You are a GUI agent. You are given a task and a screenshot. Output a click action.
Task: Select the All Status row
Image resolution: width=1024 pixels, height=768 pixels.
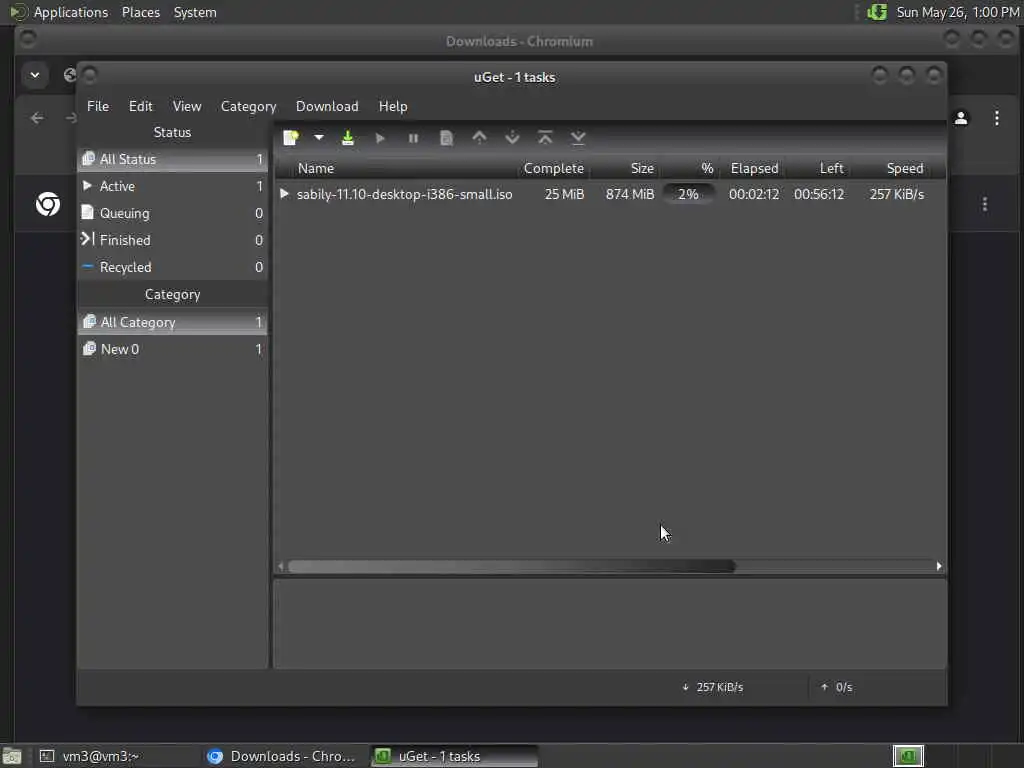(x=173, y=159)
